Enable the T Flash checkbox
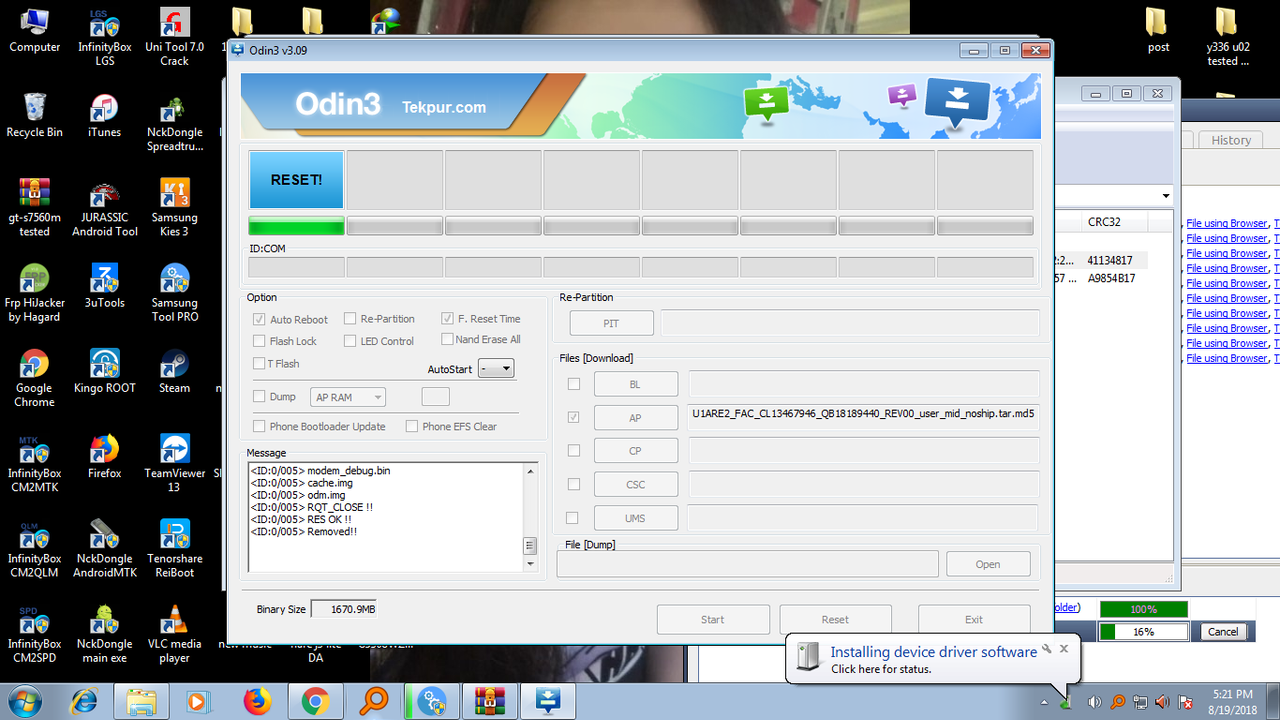Image resolution: width=1280 pixels, height=720 pixels. (260, 364)
